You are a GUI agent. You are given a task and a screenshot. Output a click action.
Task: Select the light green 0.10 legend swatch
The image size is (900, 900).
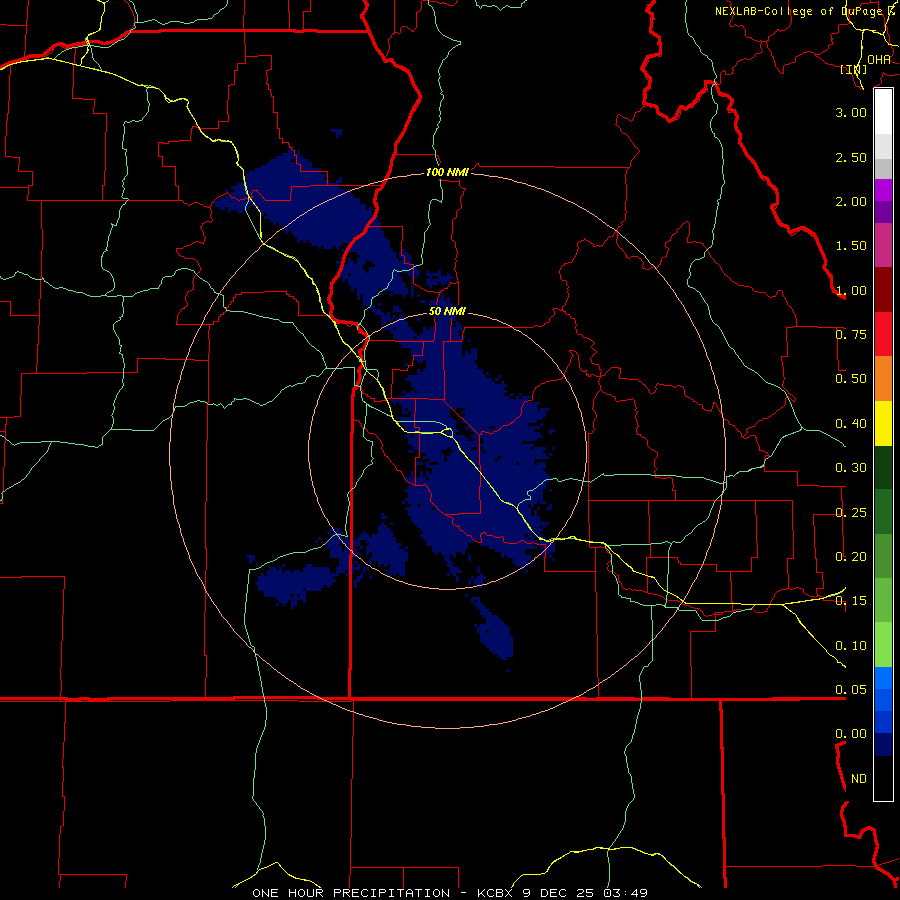coord(883,645)
